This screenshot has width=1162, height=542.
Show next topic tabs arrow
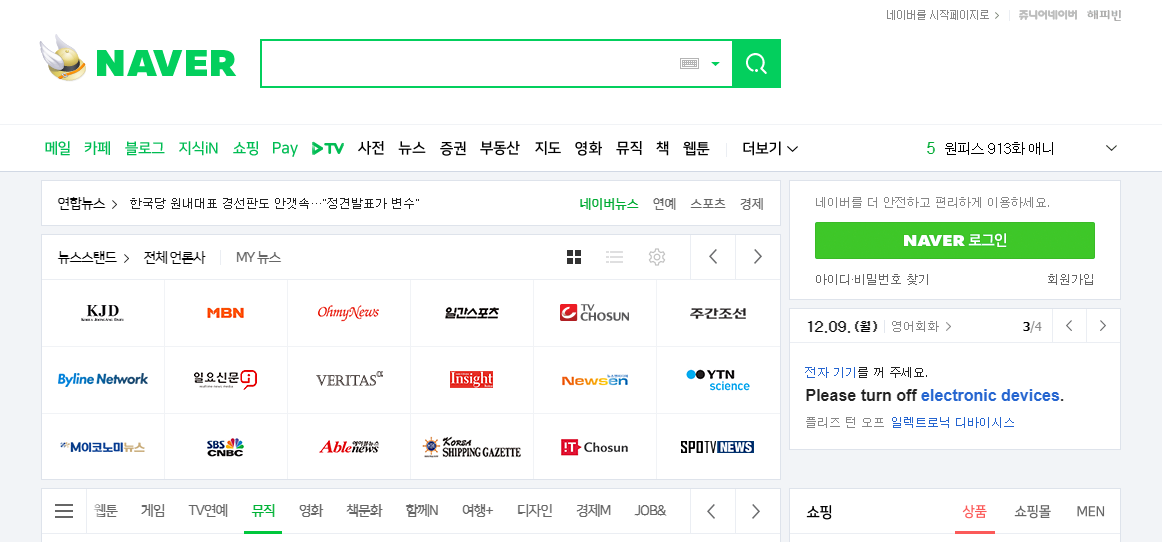756,511
